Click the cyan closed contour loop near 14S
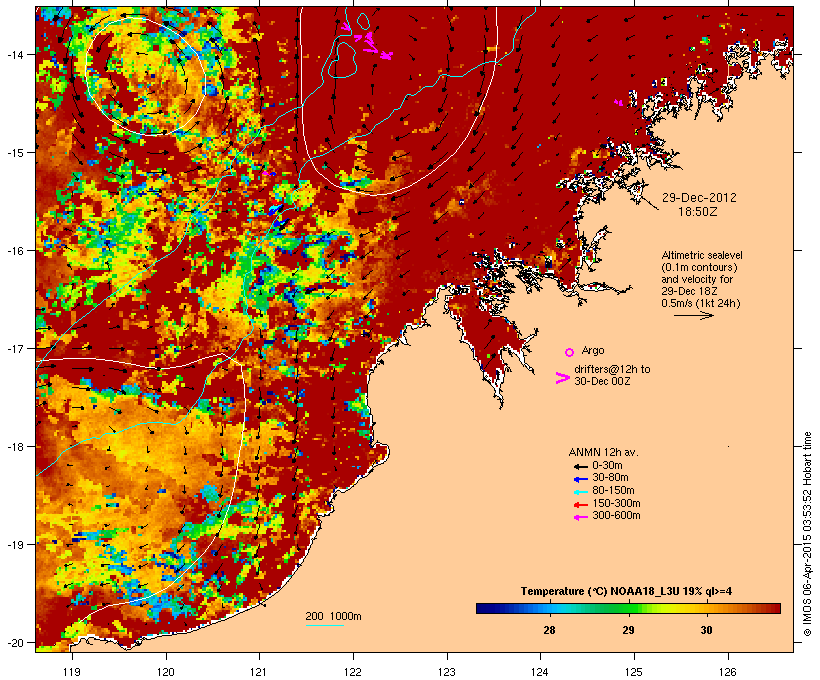Screen dimensions: 820x680 342,60
